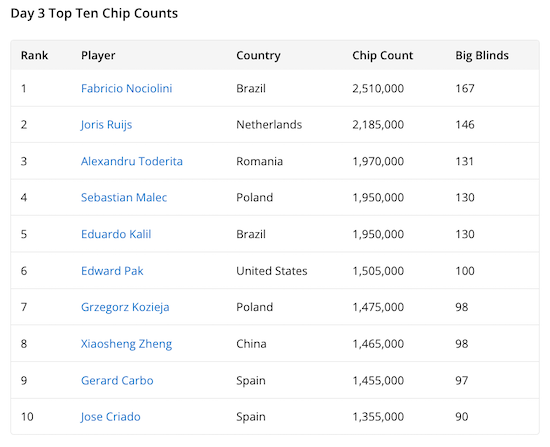Open Eduardo Kalil player link

[x=116, y=234]
